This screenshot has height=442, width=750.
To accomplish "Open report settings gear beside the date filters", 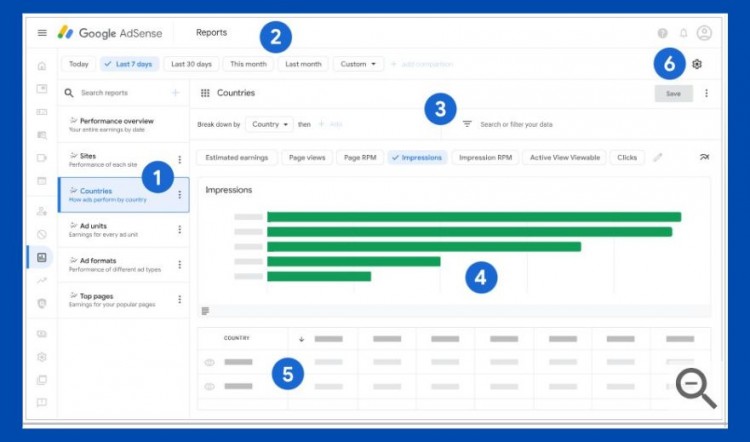I will click(697, 64).
